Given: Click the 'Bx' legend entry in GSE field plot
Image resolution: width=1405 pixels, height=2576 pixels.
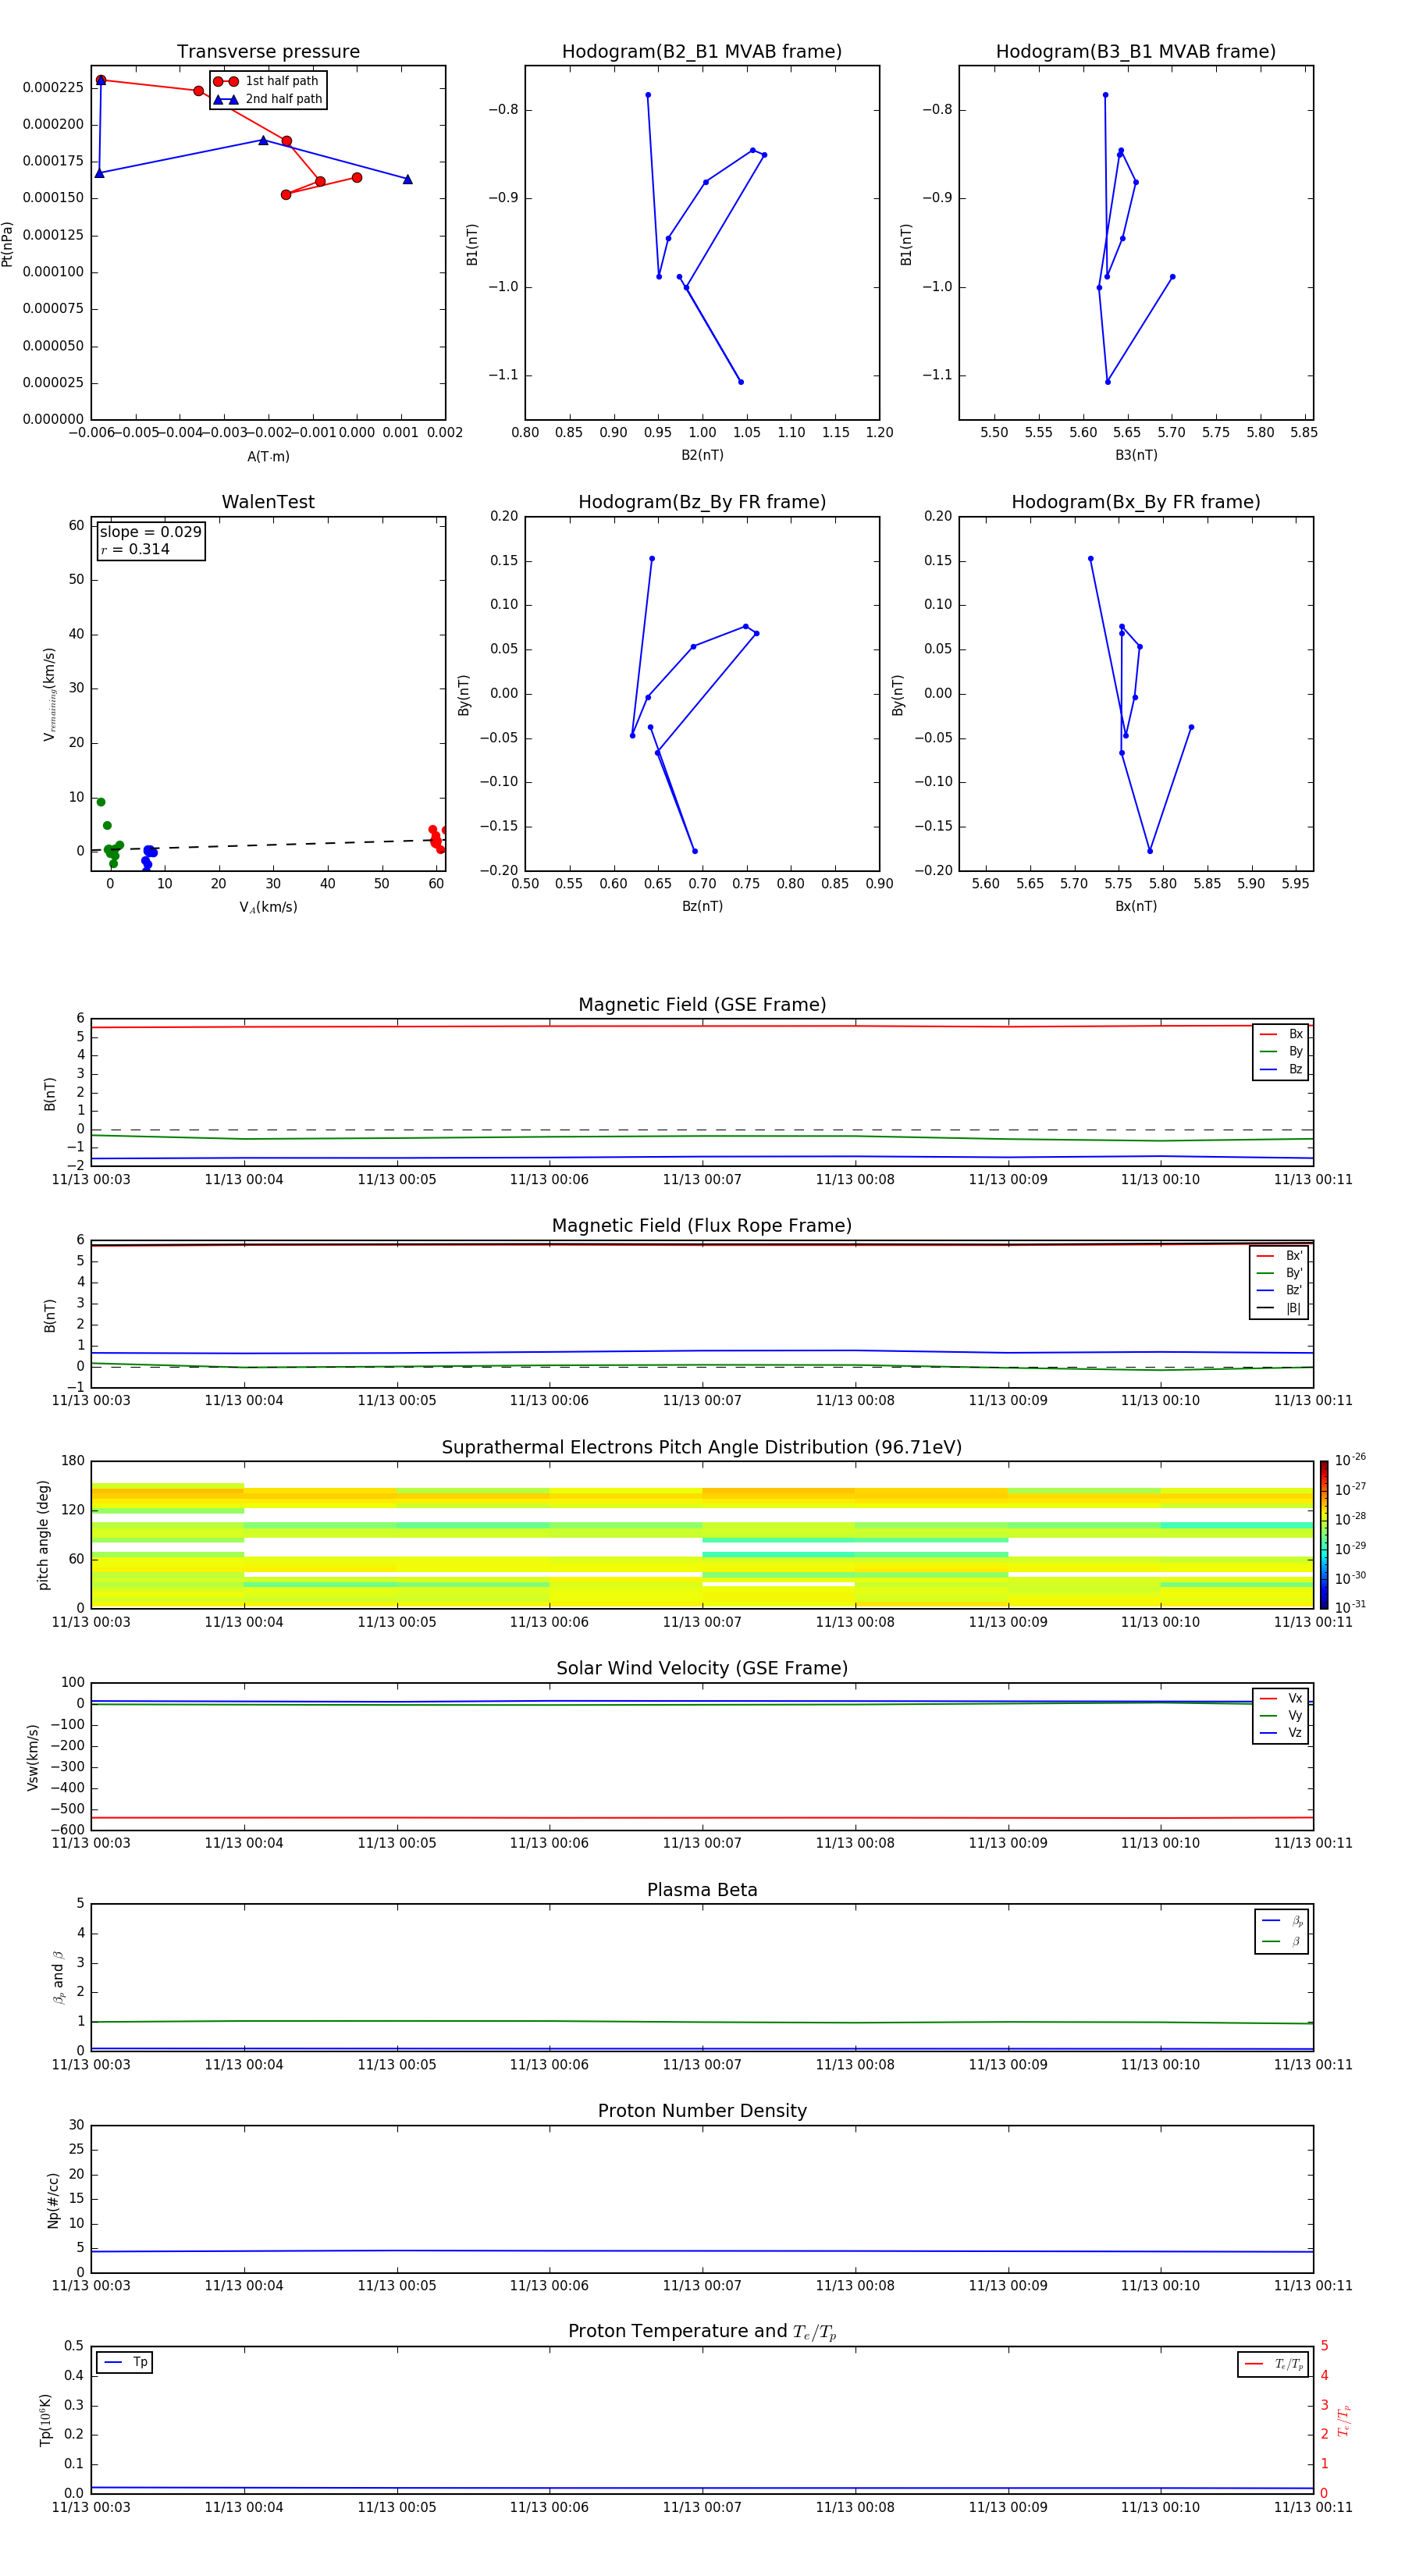Looking at the screenshot, I should coord(1281,1034).
